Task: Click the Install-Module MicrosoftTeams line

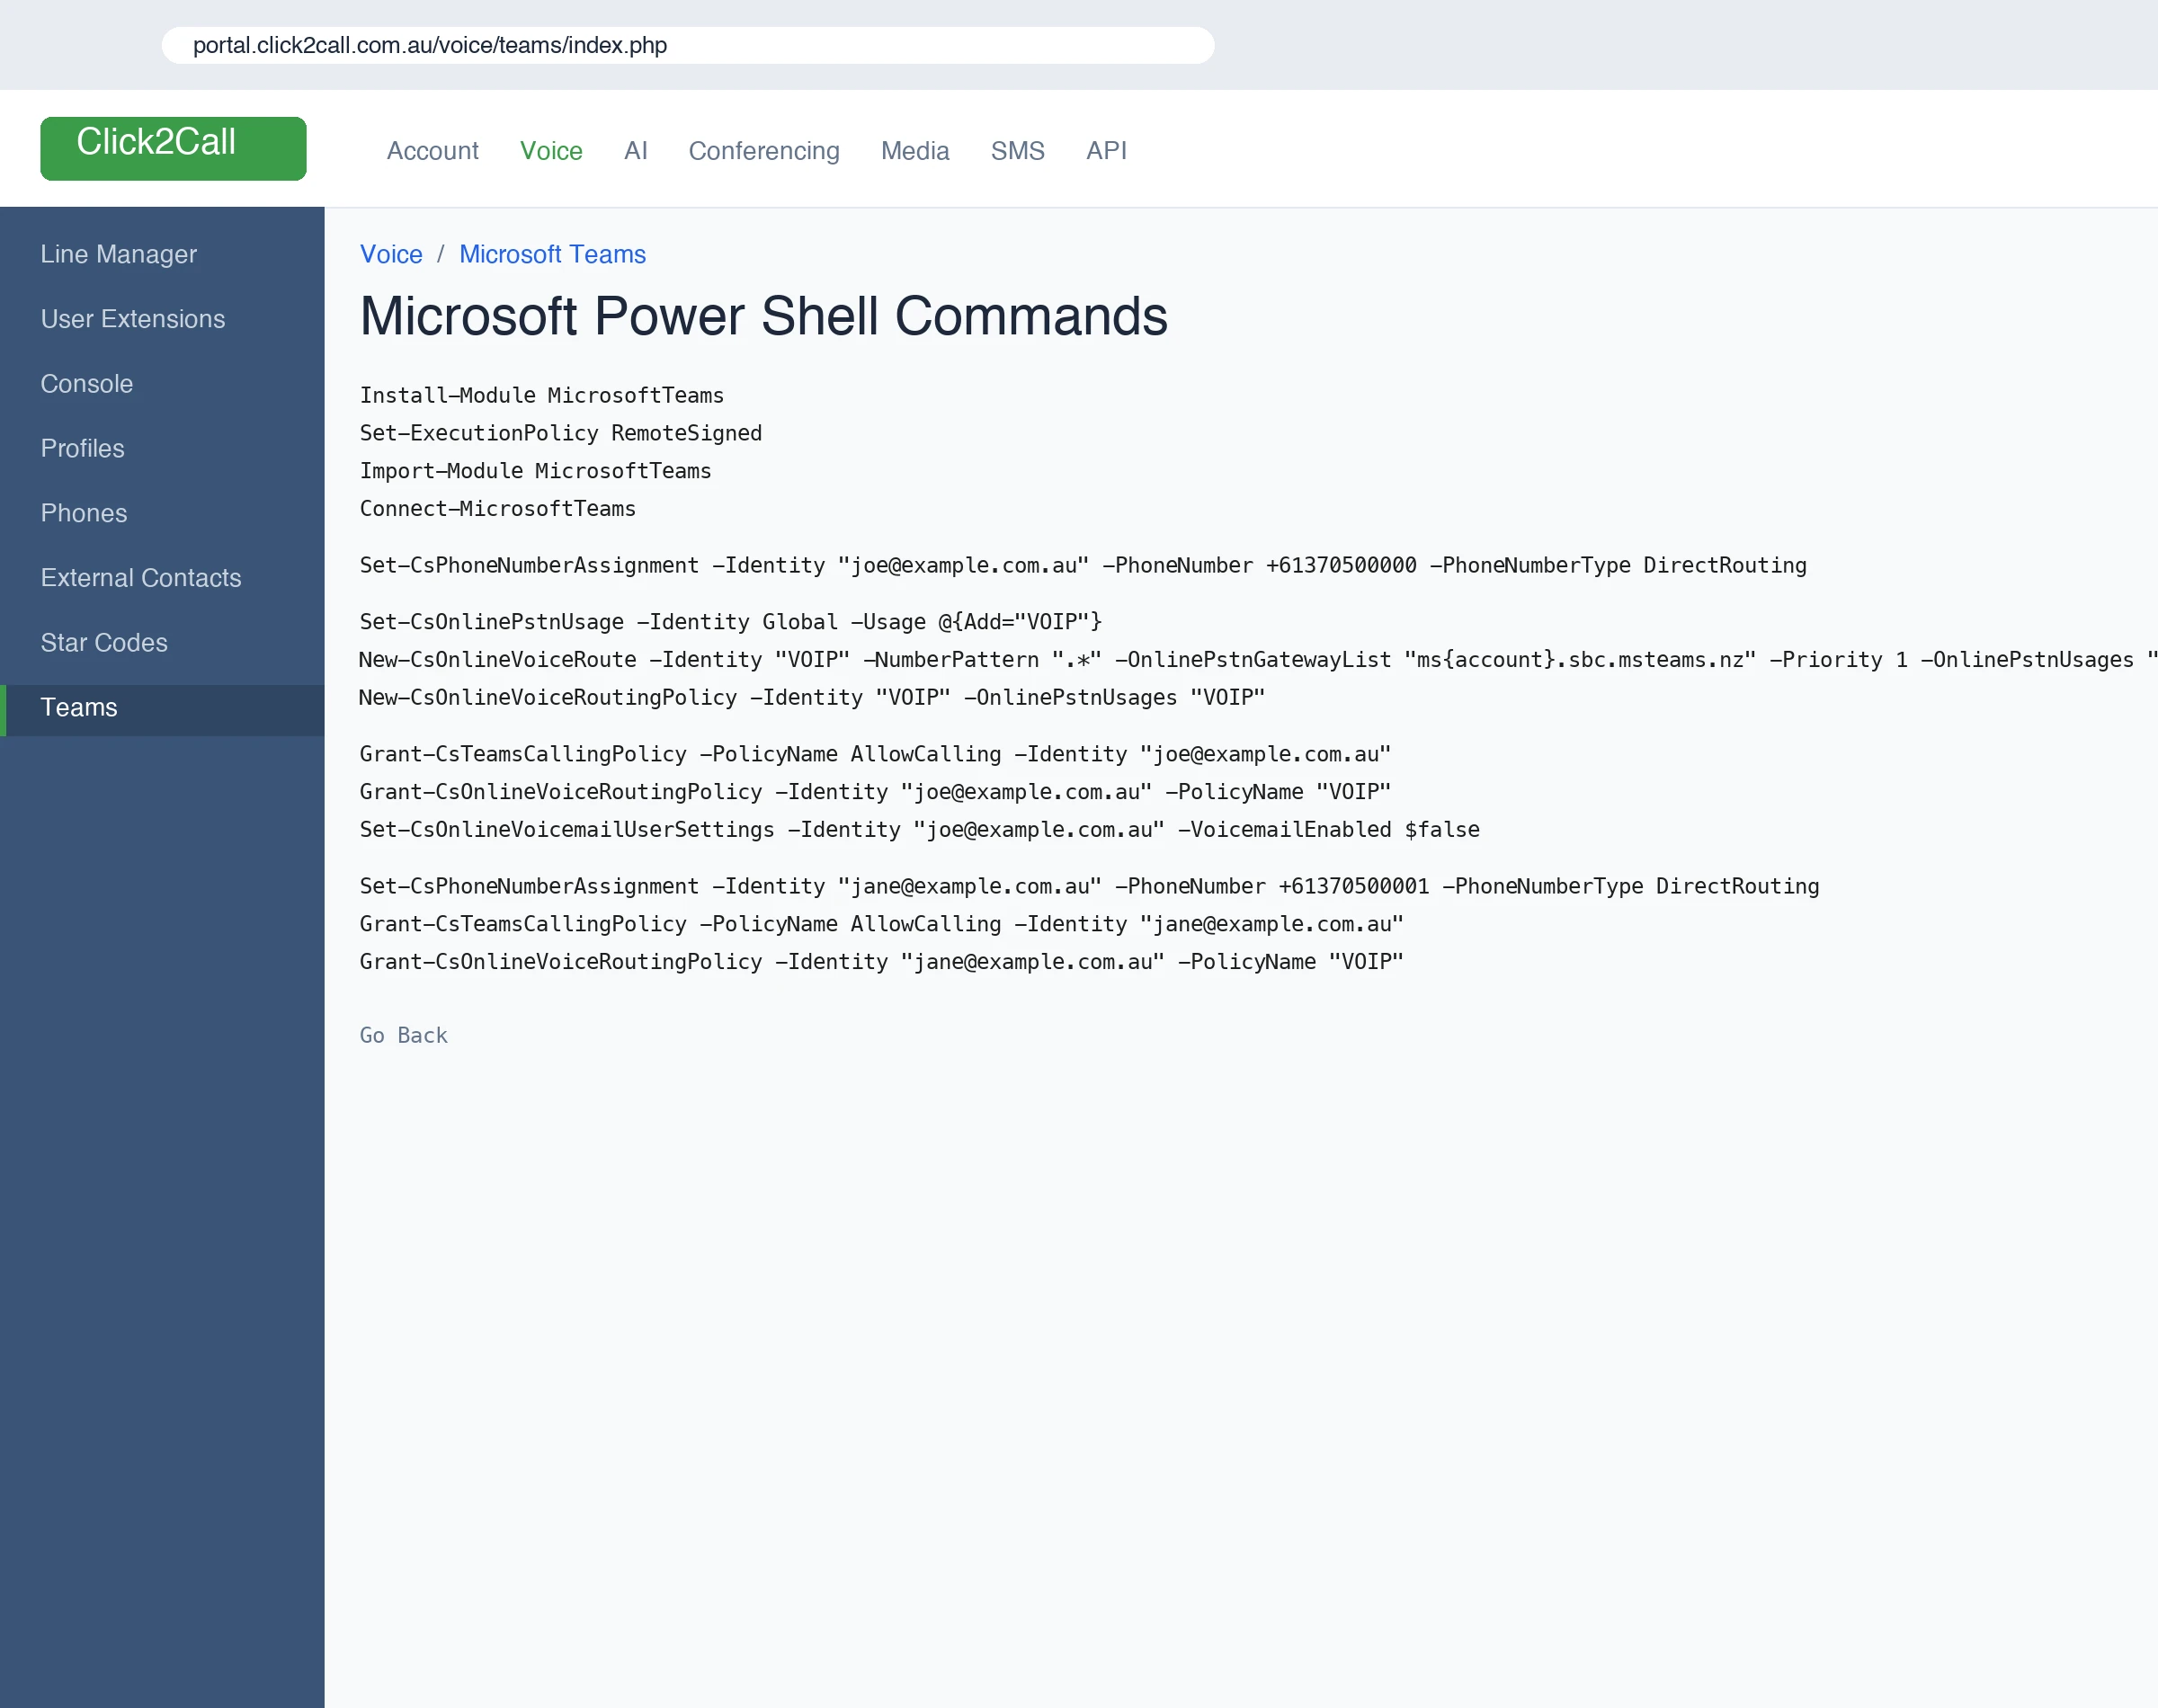Action: [x=541, y=396]
